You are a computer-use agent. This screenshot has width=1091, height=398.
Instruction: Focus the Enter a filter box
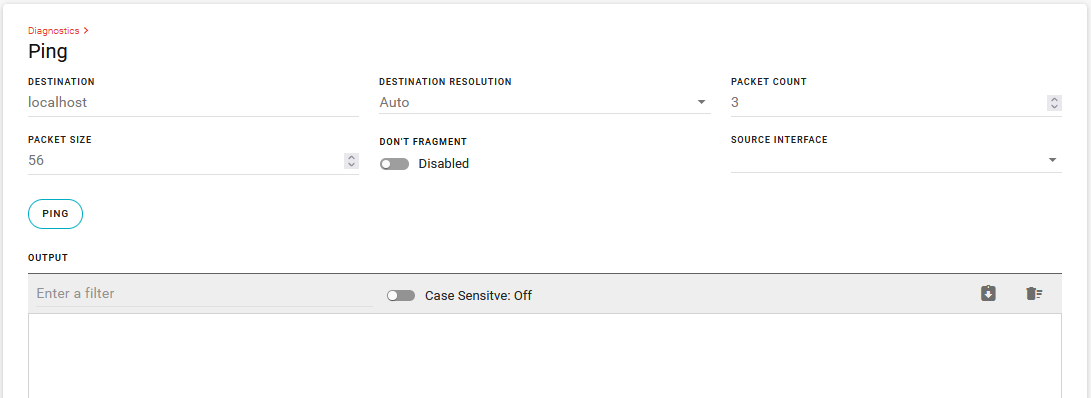(x=205, y=294)
